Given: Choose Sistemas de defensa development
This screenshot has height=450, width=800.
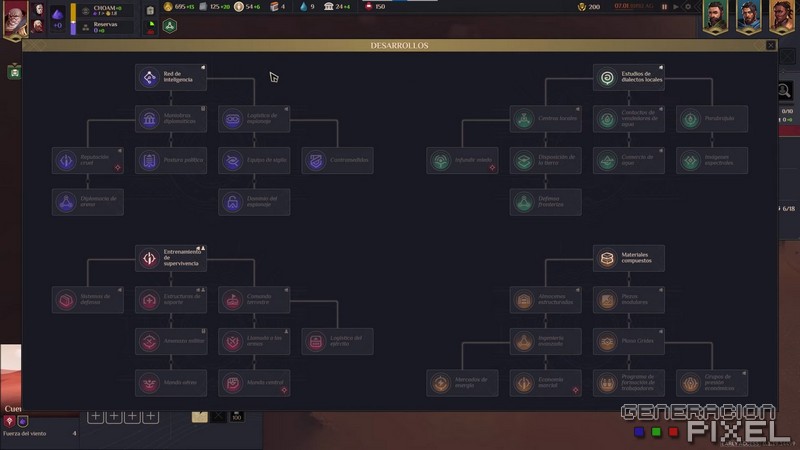Looking at the screenshot, I should click(88, 299).
